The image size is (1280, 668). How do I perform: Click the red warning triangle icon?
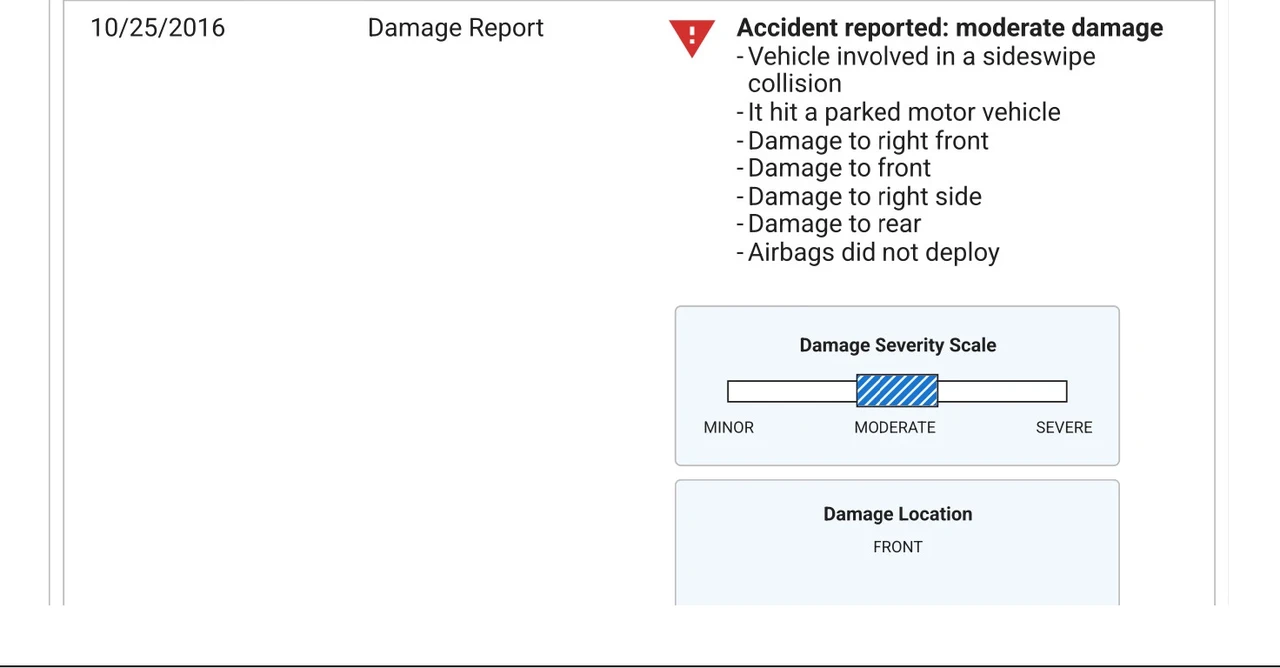point(692,37)
